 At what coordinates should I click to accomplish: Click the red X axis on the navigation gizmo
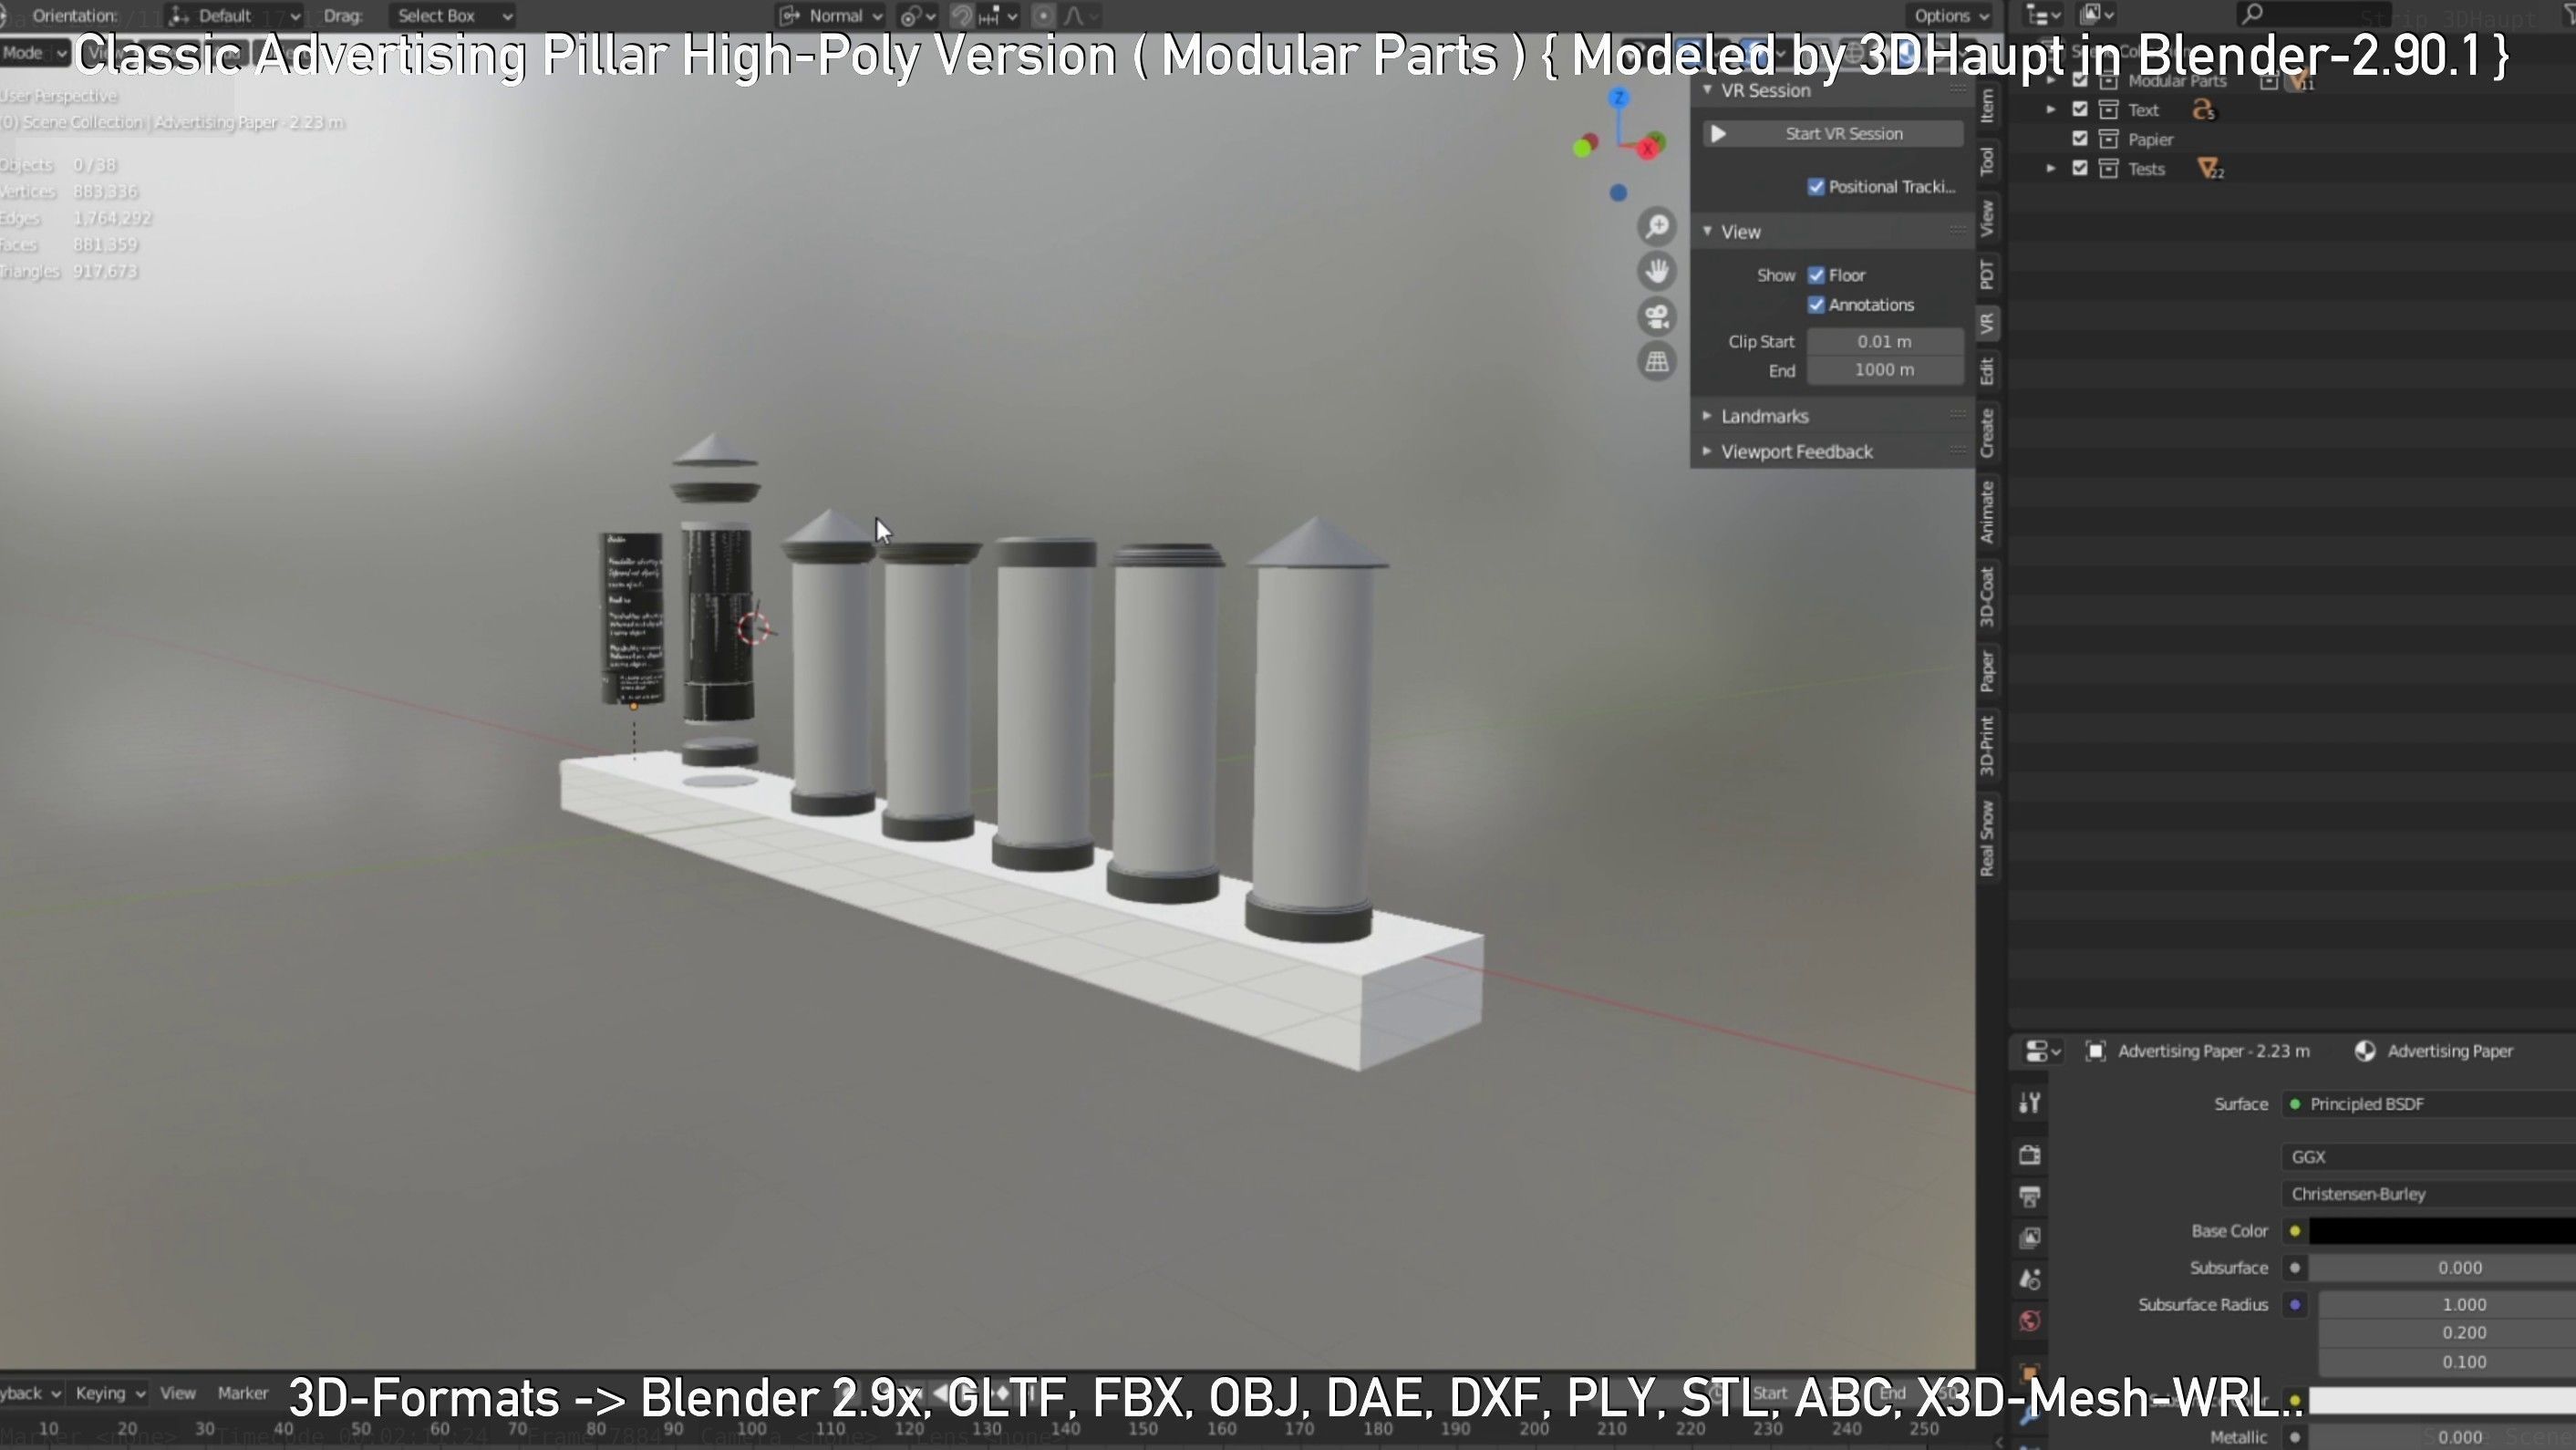point(1649,148)
